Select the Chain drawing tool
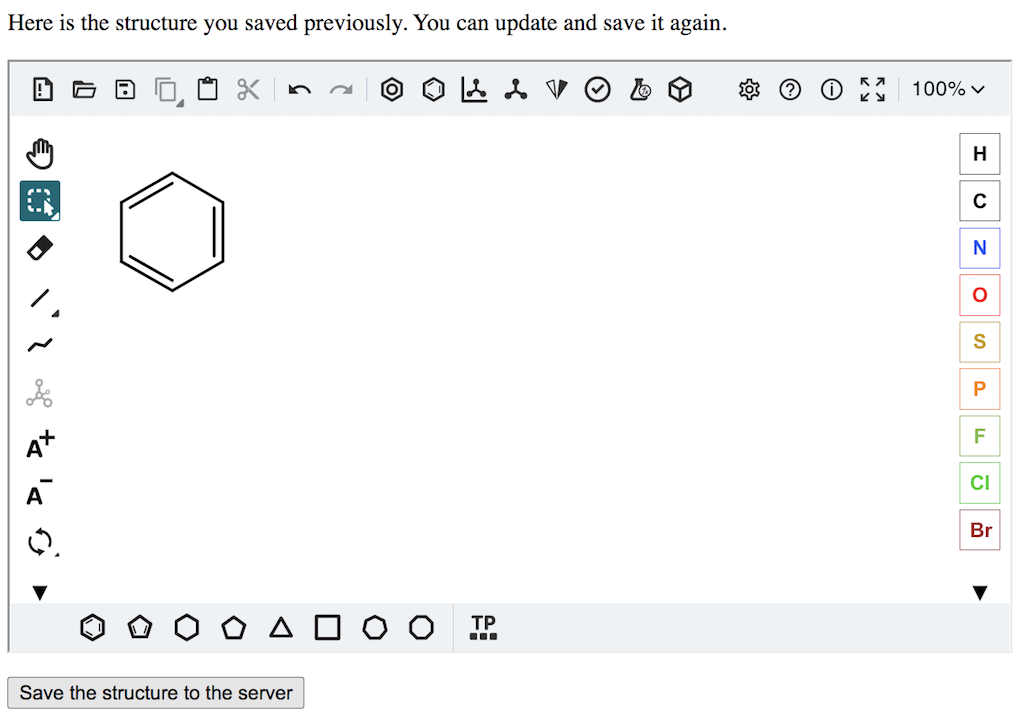The height and width of the screenshot is (725, 1024). (x=40, y=345)
